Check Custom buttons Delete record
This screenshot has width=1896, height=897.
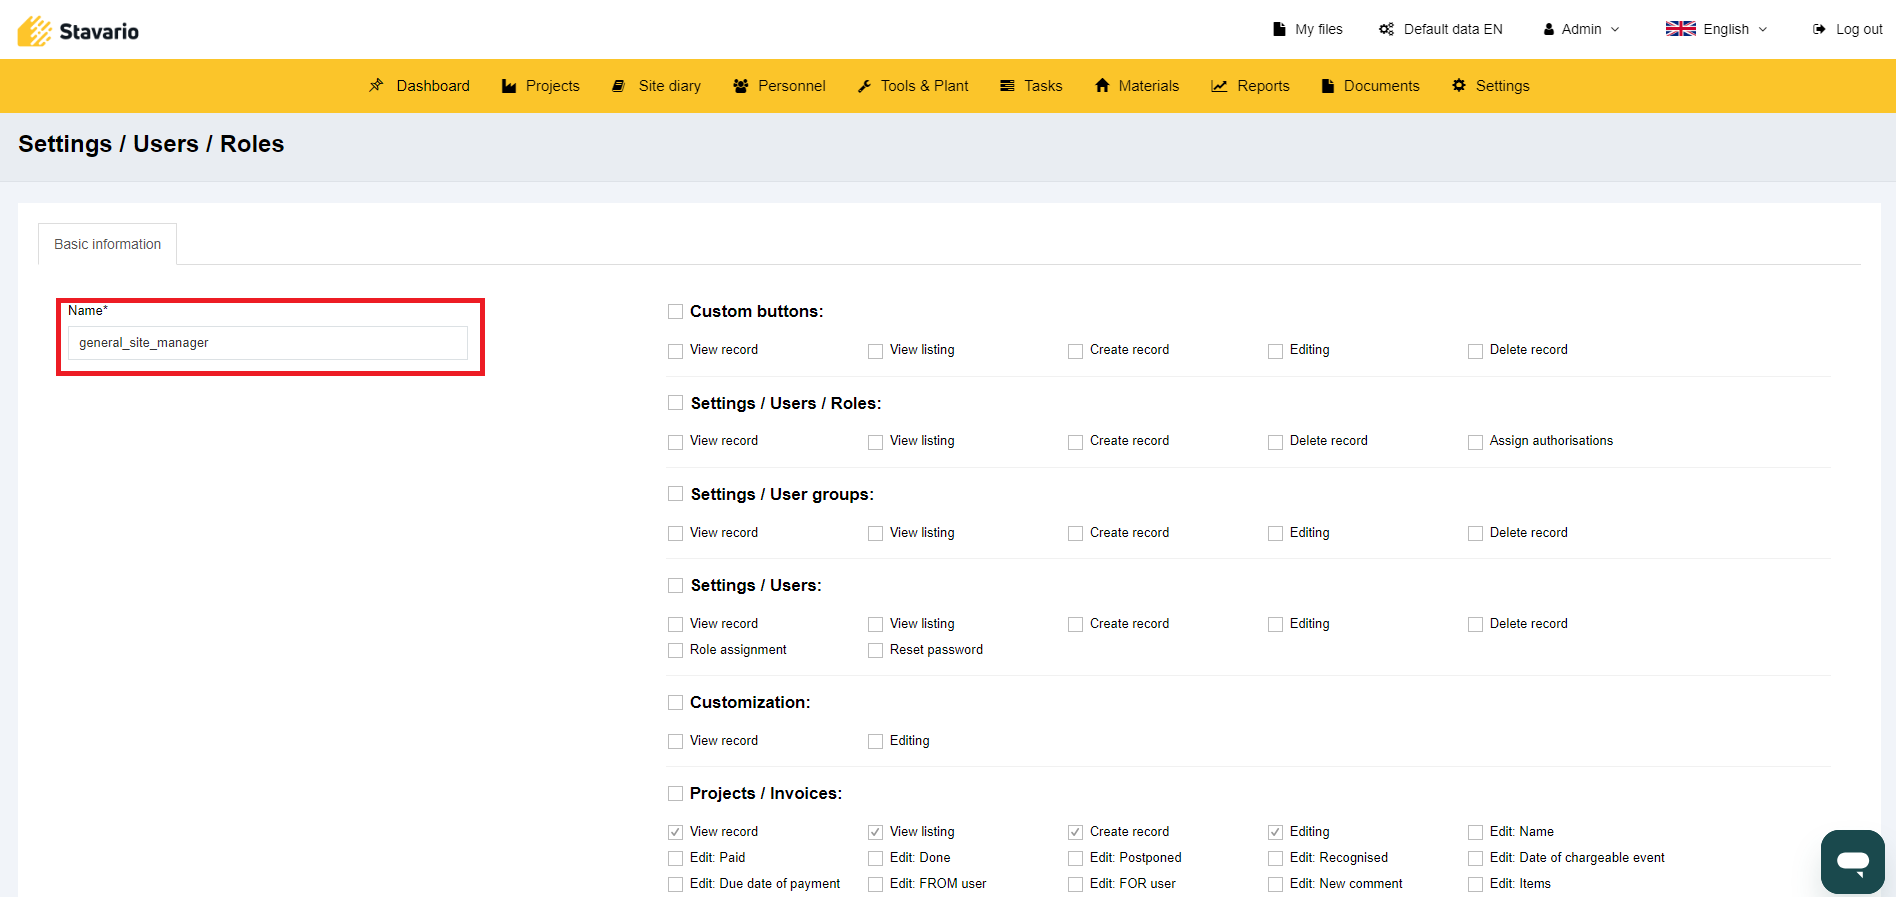[1475, 351]
